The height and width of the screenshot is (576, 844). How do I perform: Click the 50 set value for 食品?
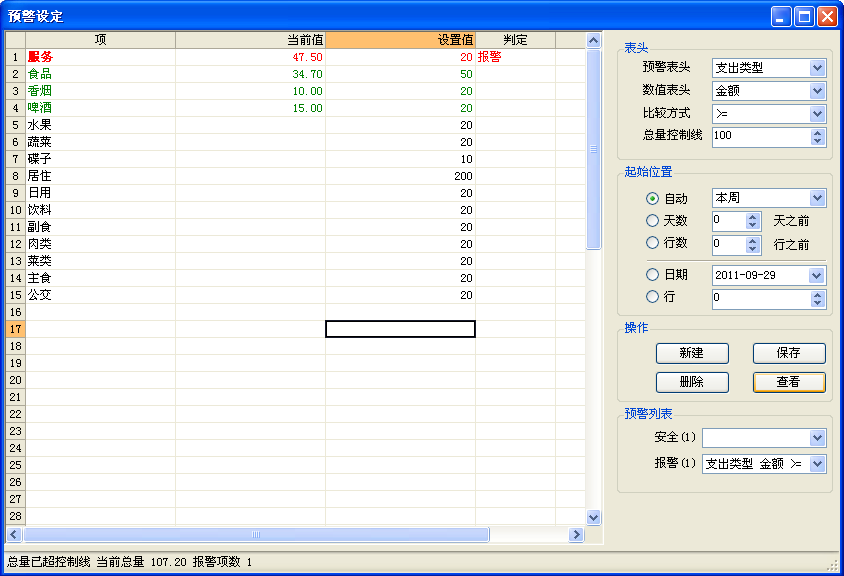(400, 74)
